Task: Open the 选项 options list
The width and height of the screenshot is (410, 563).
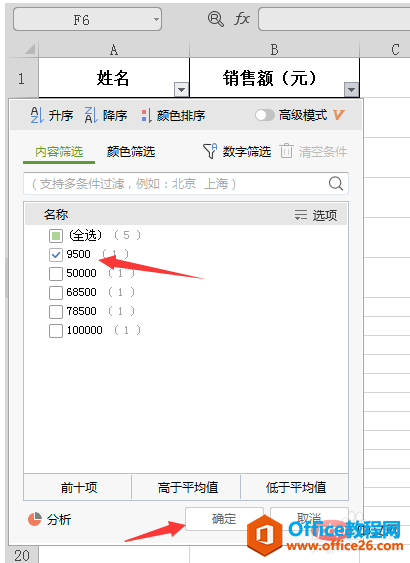Action: 316,215
